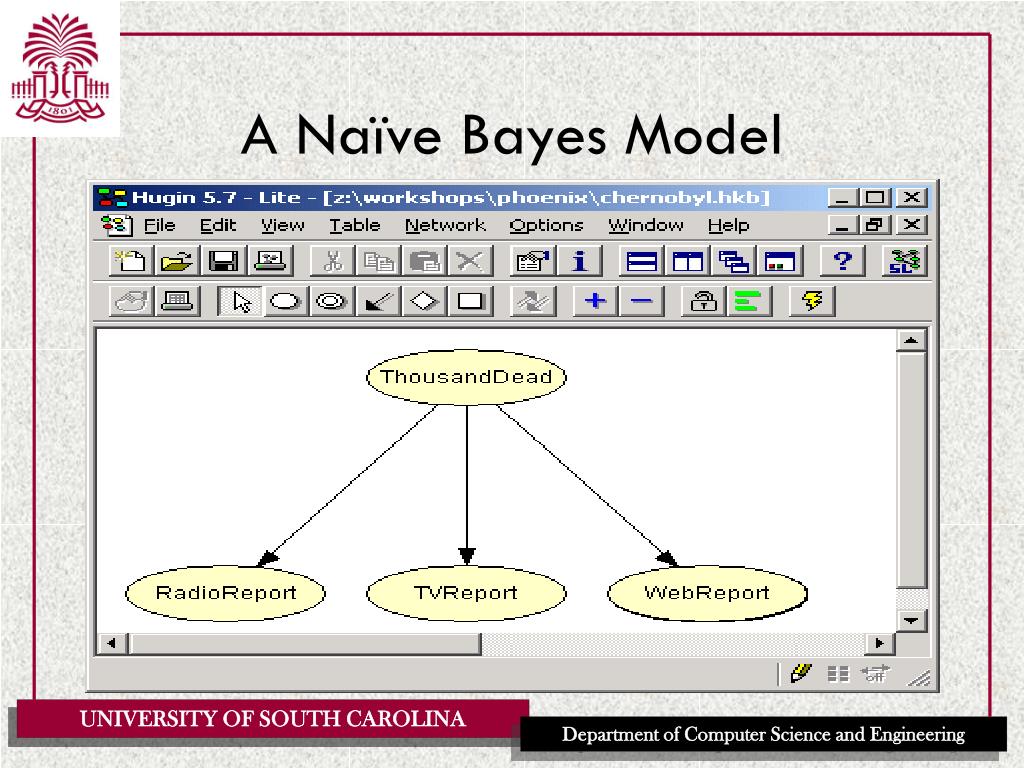
Task: Select the causal link arrow tool
Action: tap(378, 301)
